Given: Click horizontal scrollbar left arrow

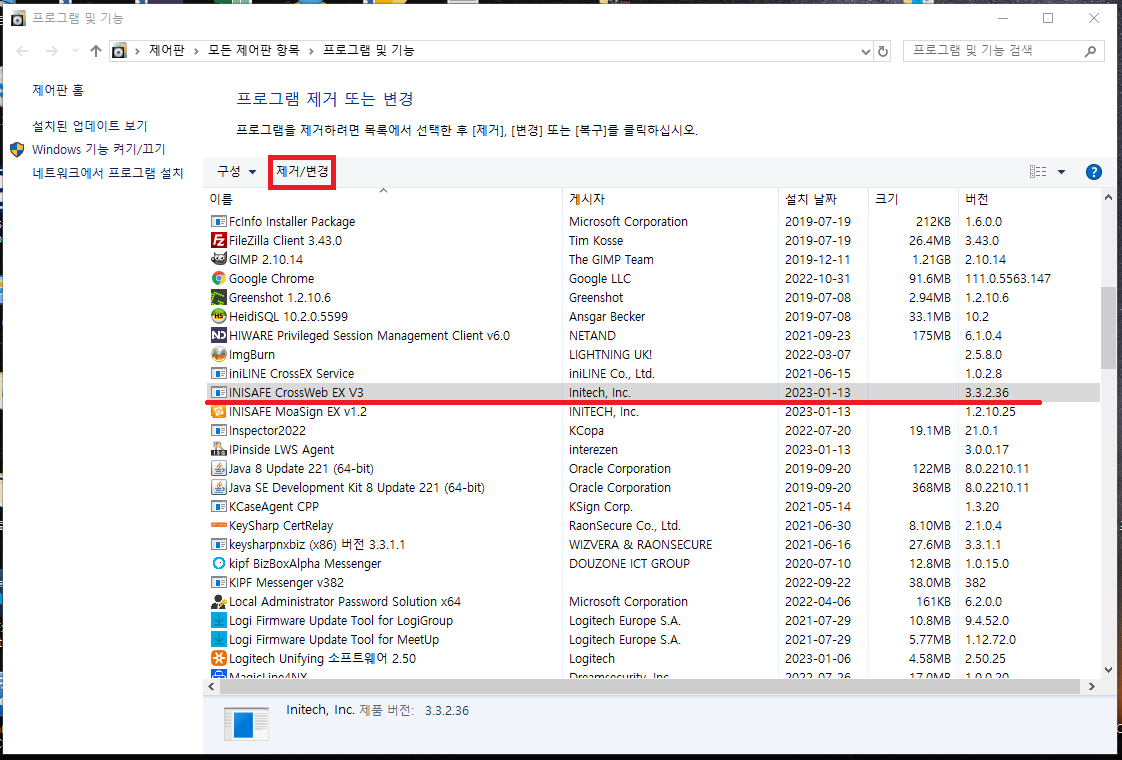Looking at the screenshot, I should point(211,686).
